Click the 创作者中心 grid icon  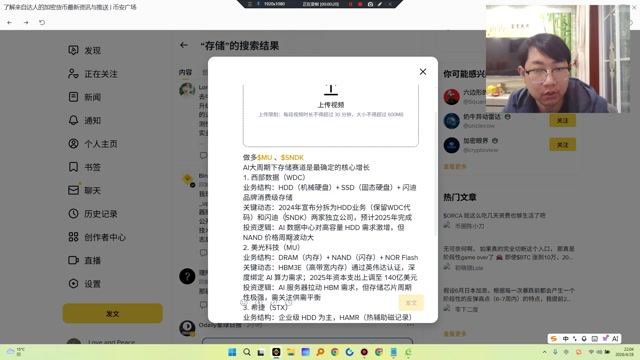[73, 237]
